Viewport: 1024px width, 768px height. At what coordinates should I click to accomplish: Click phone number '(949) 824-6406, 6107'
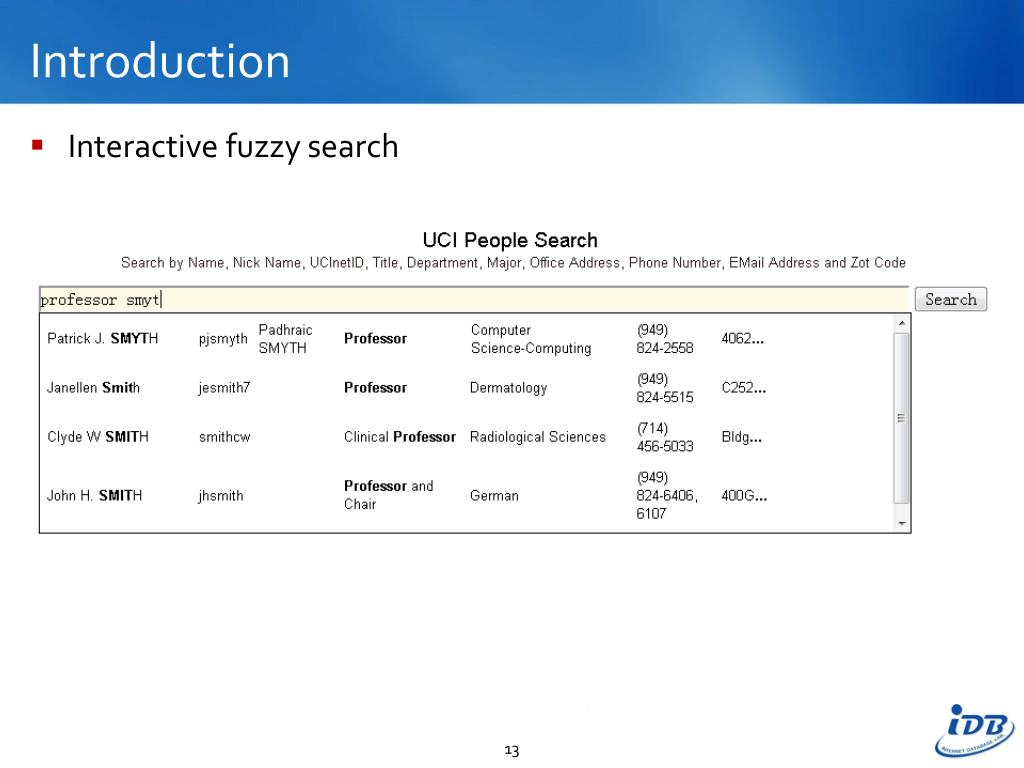(x=667, y=495)
